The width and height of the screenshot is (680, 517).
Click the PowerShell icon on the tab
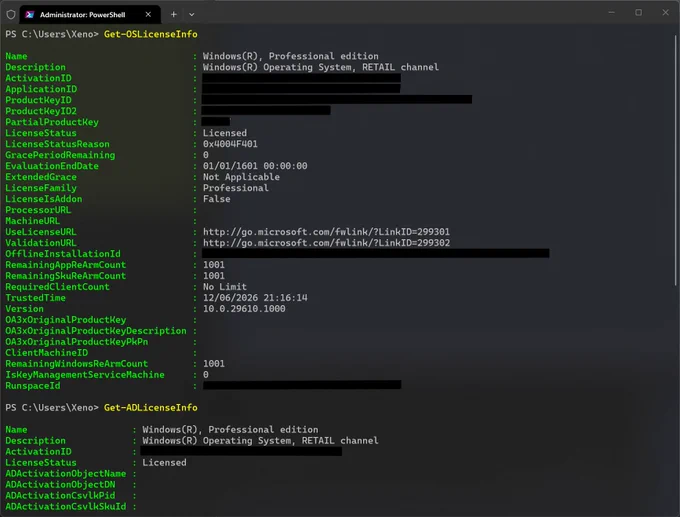pos(29,14)
